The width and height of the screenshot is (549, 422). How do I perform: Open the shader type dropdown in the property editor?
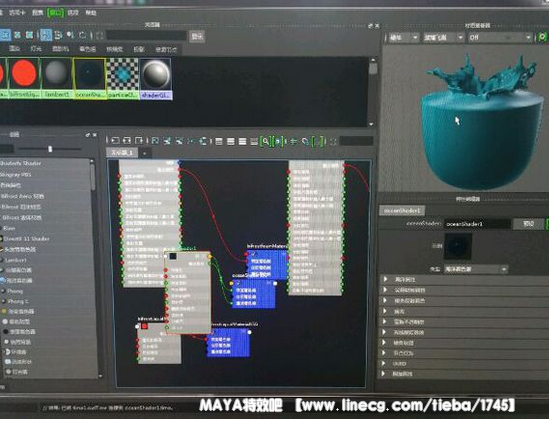pyautogui.click(x=476, y=269)
